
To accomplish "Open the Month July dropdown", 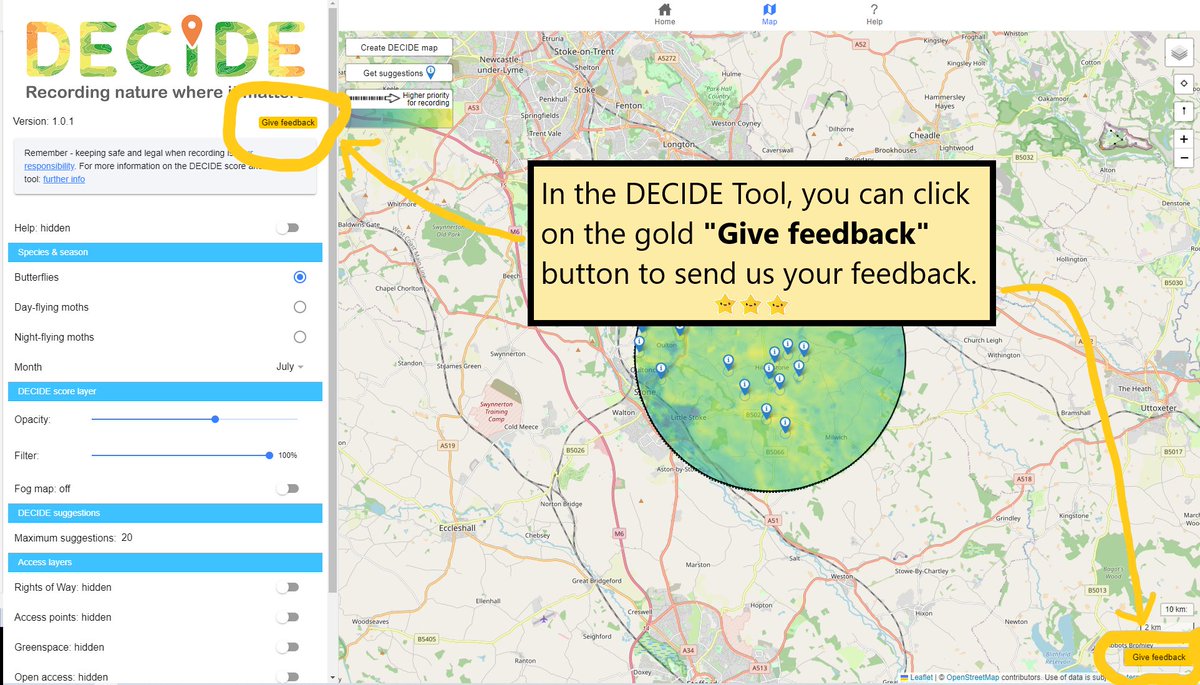I will pyautogui.click(x=290, y=367).
